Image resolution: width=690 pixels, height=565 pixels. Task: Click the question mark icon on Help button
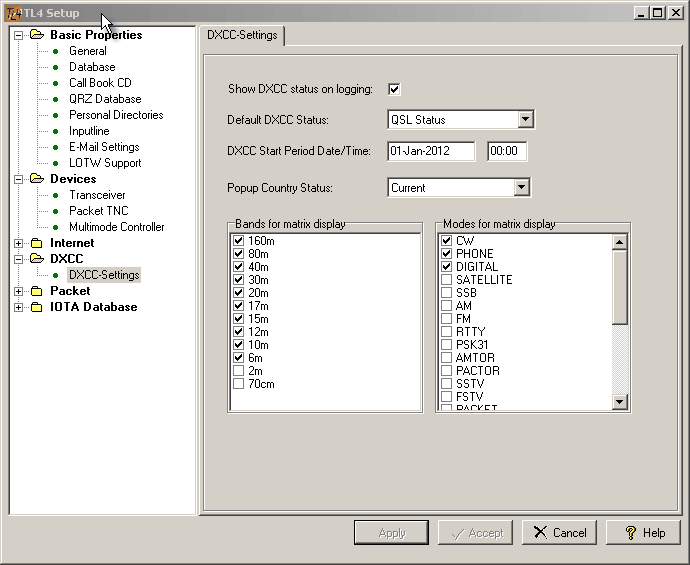point(631,533)
